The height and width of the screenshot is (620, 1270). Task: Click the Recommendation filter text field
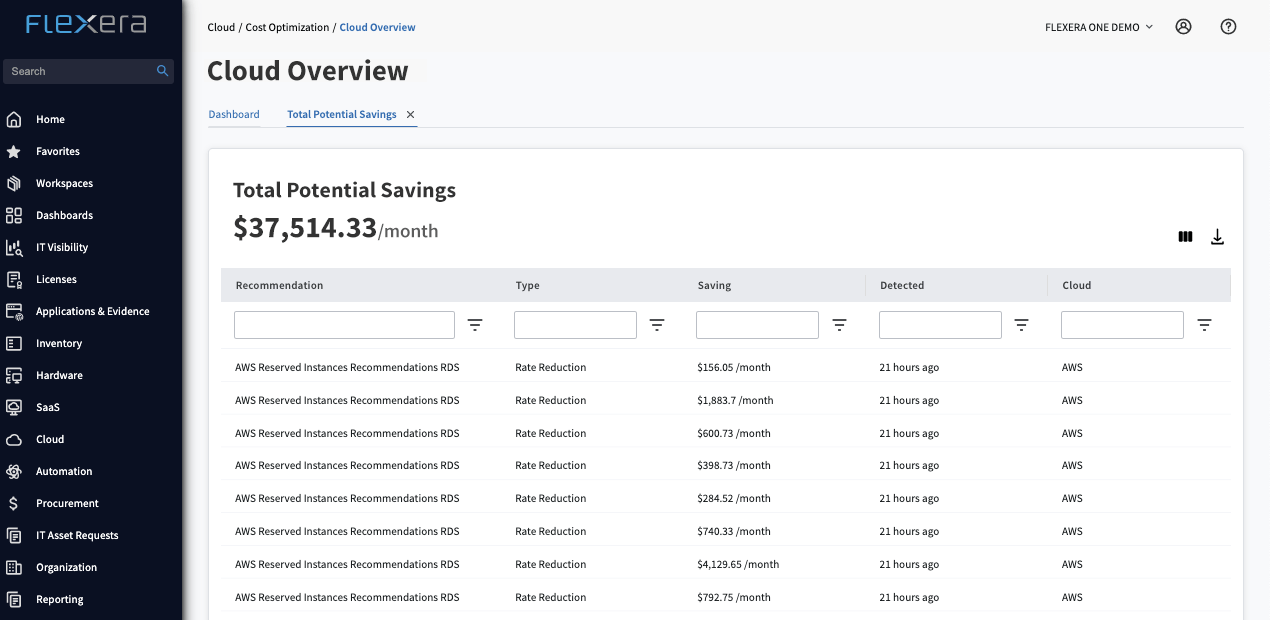click(x=344, y=325)
